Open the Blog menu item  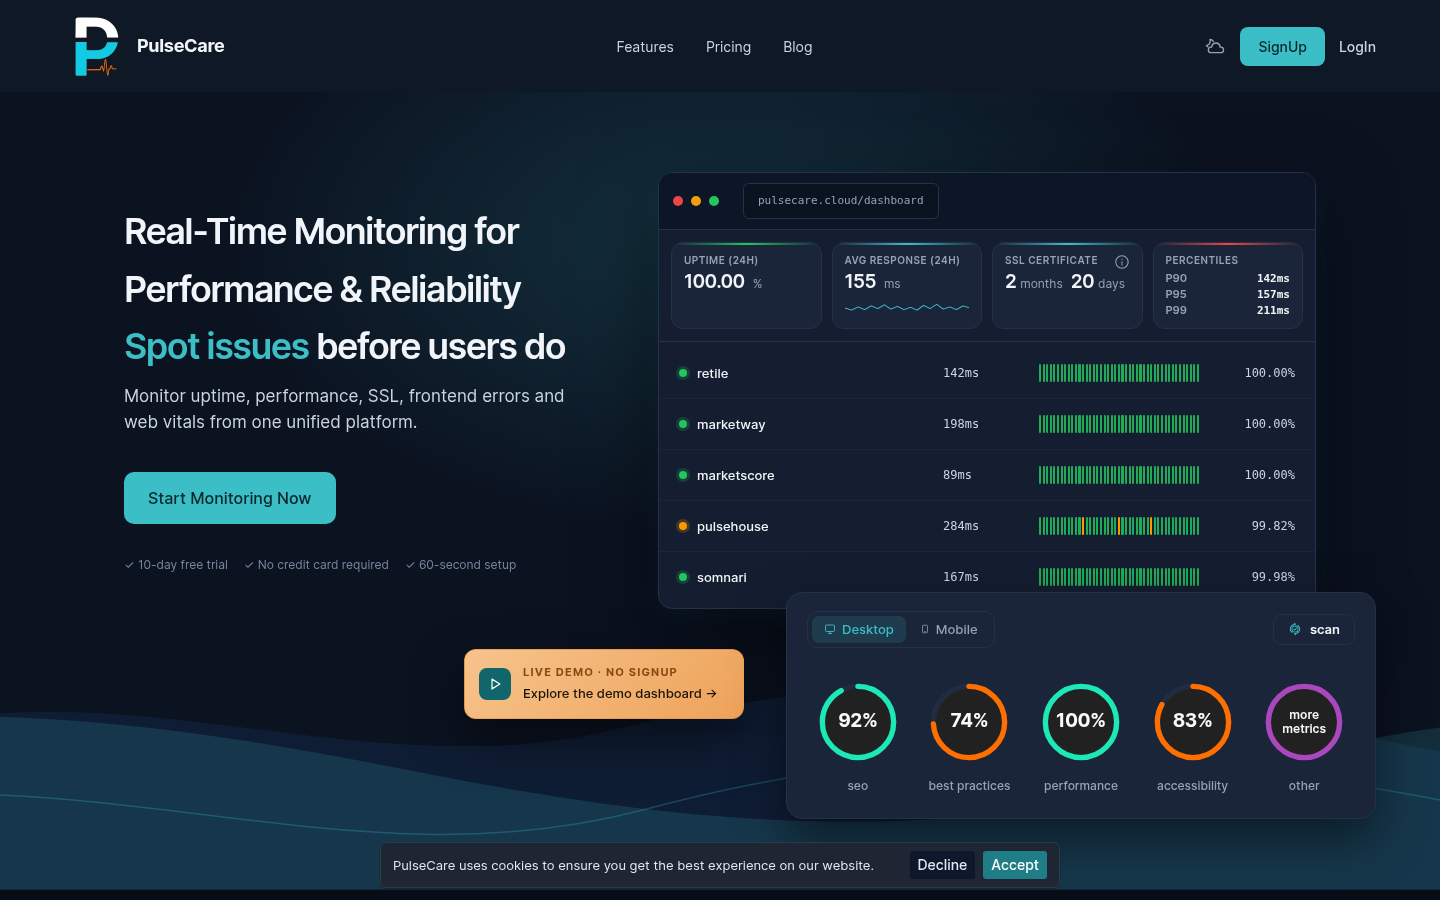[798, 47]
